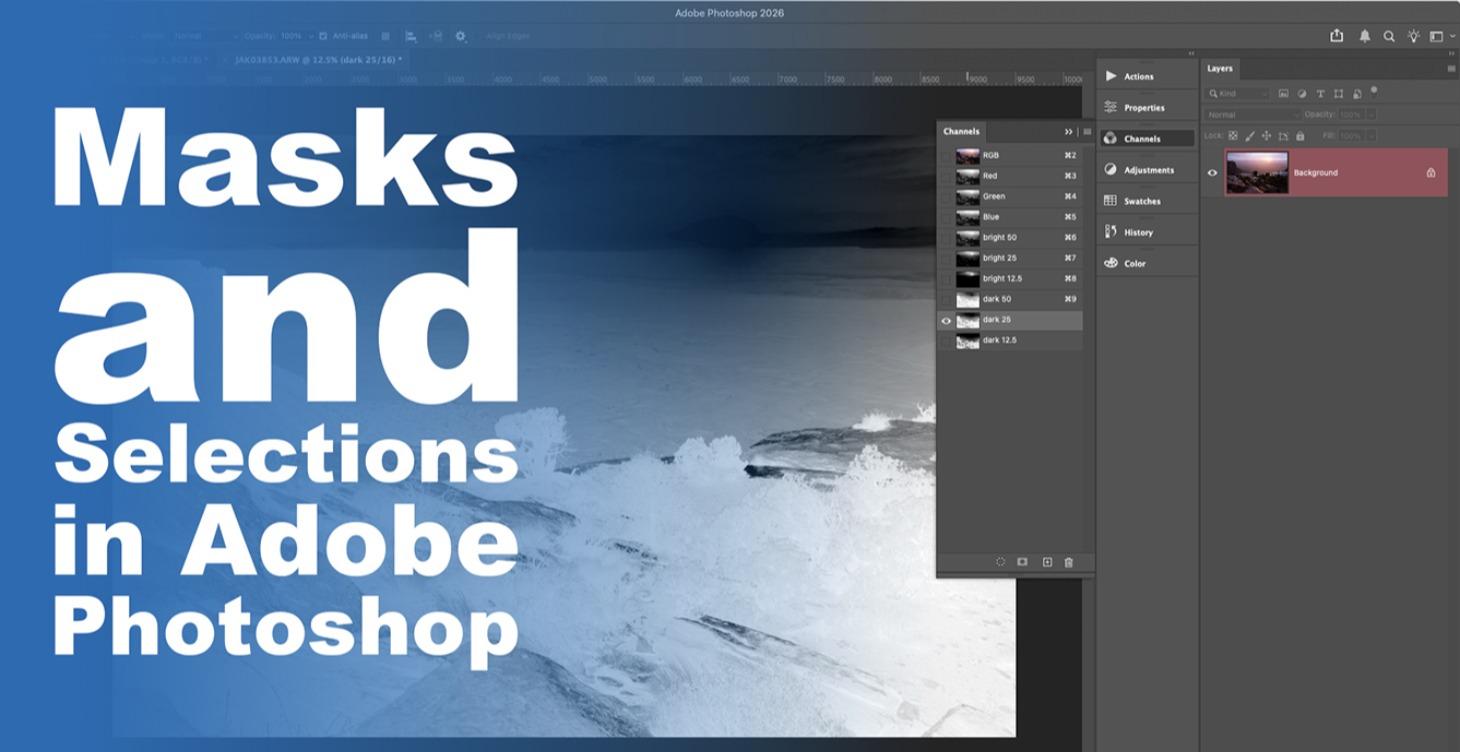Click the Red channel thumbnail
This screenshot has width=1460, height=752.
coord(967,176)
